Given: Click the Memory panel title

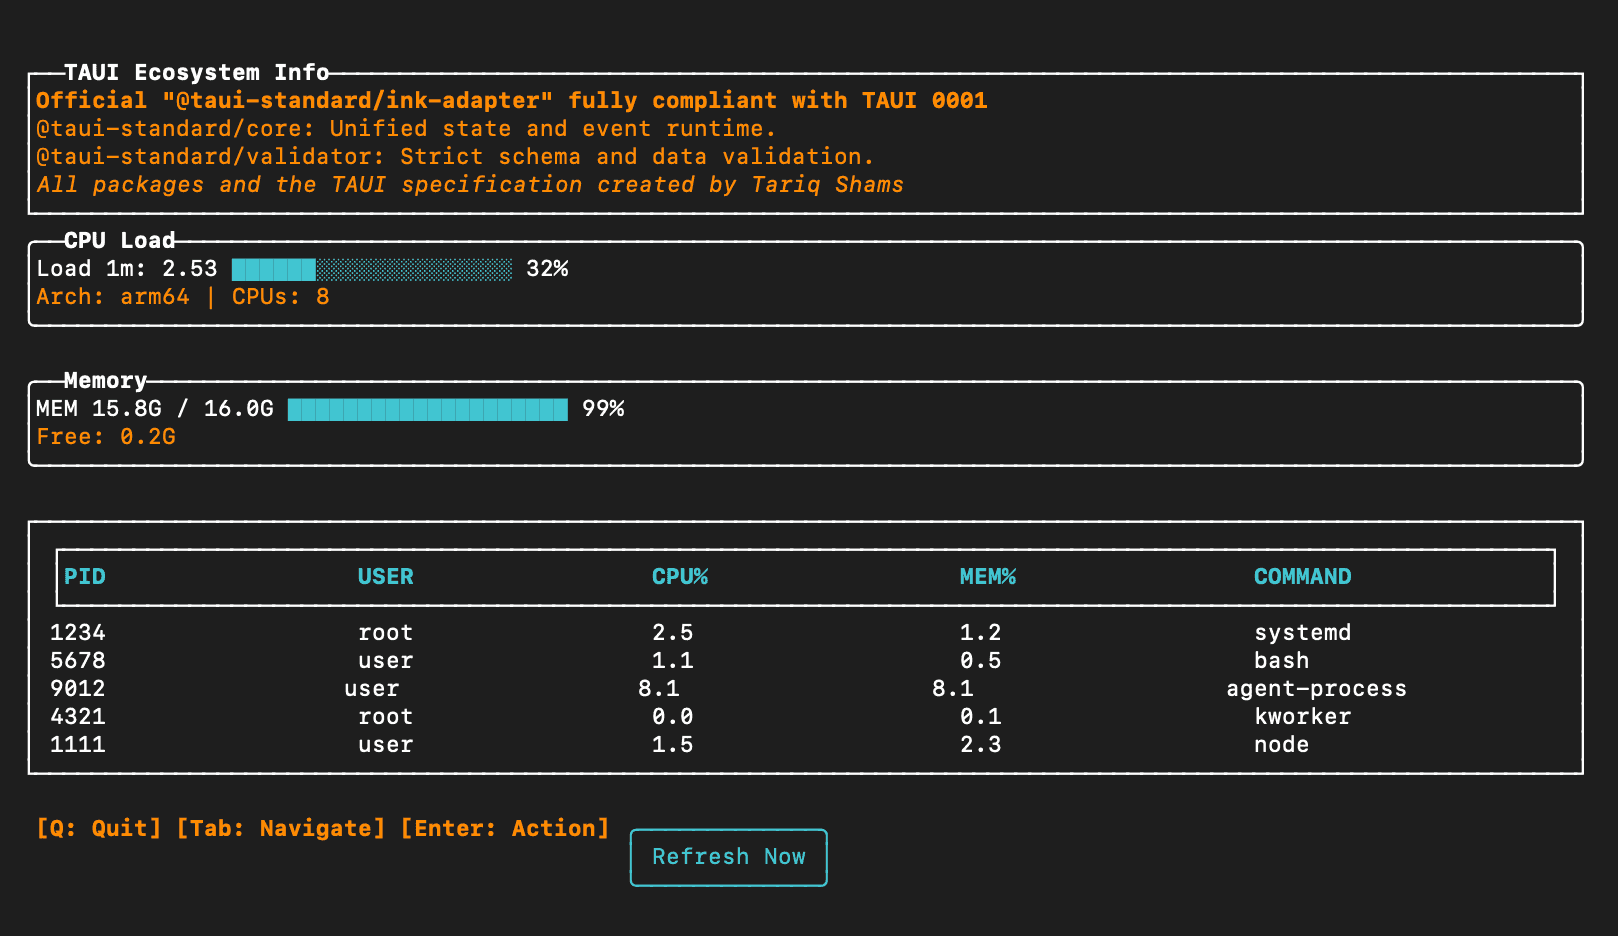Looking at the screenshot, I should 104,380.
